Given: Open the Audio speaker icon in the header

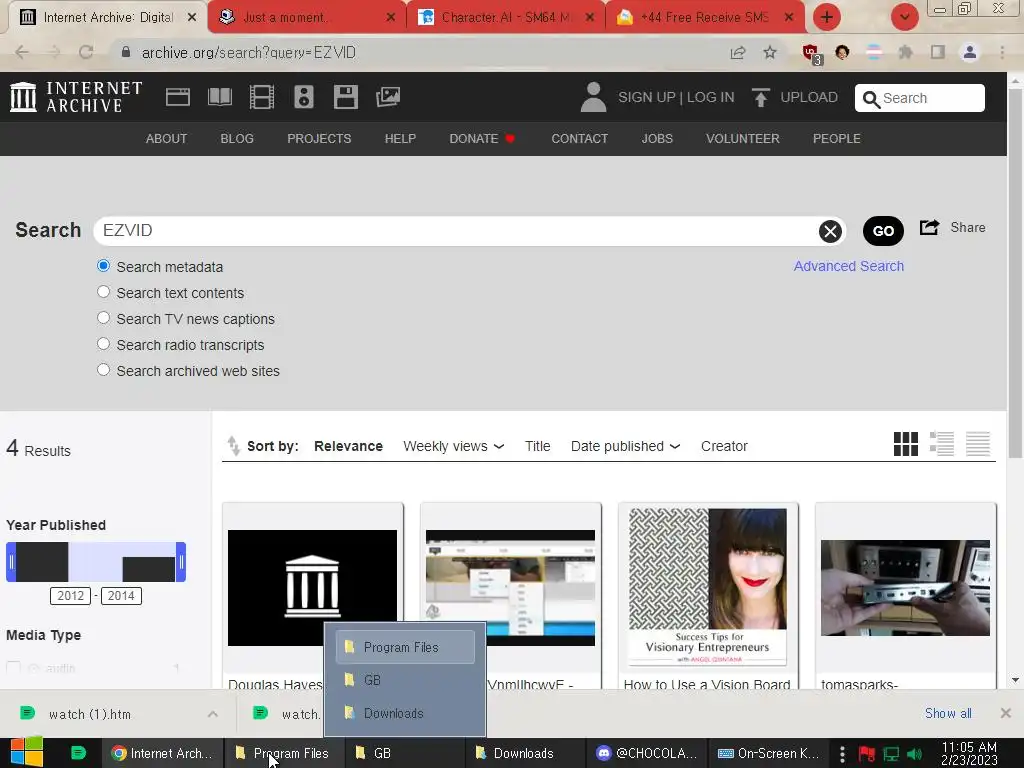Looking at the screenshot, I should pyautogui.click(x=304, y=97).
